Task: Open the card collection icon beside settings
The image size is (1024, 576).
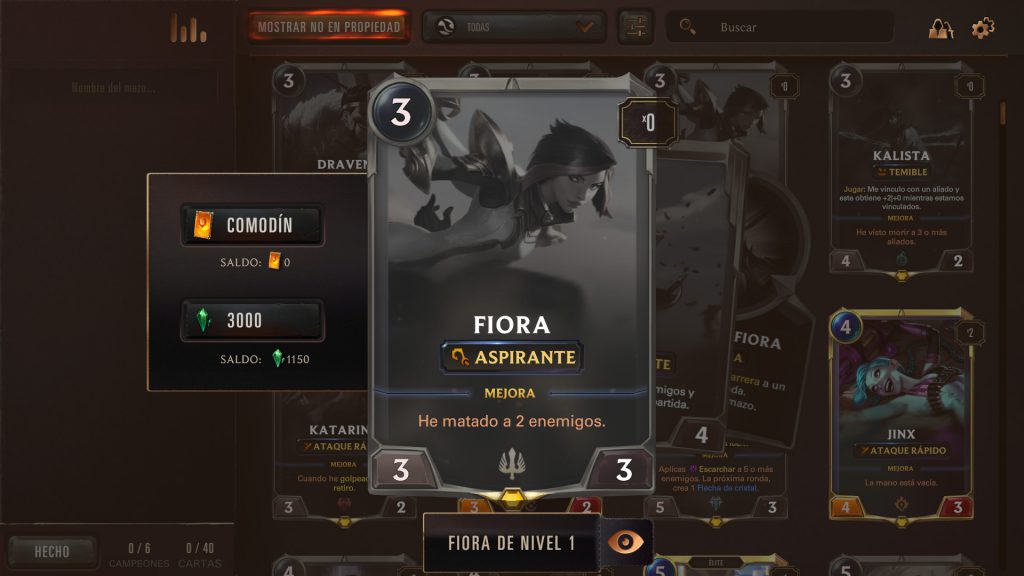Action: [x=941, y=28]
